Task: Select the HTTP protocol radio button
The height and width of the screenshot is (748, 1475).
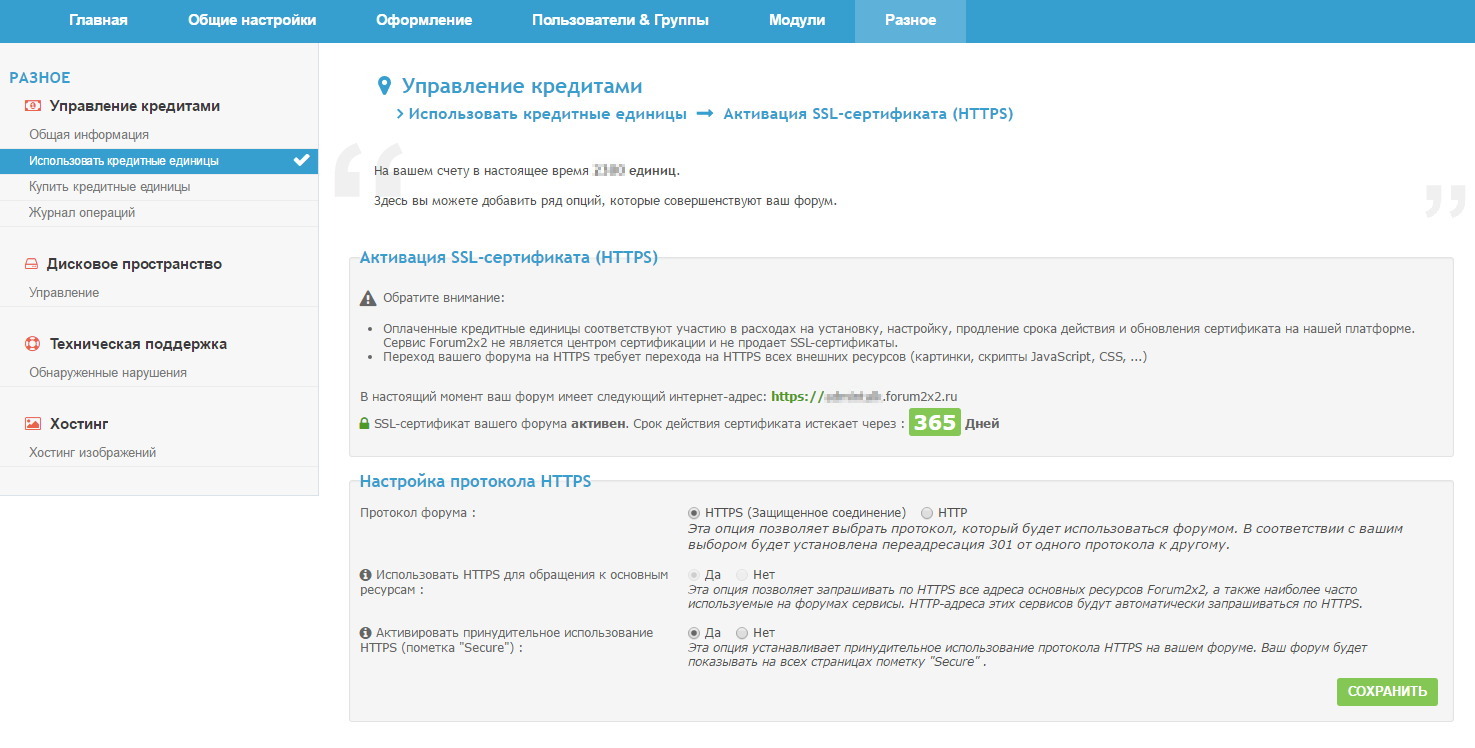Action: [x=927, y=513]
